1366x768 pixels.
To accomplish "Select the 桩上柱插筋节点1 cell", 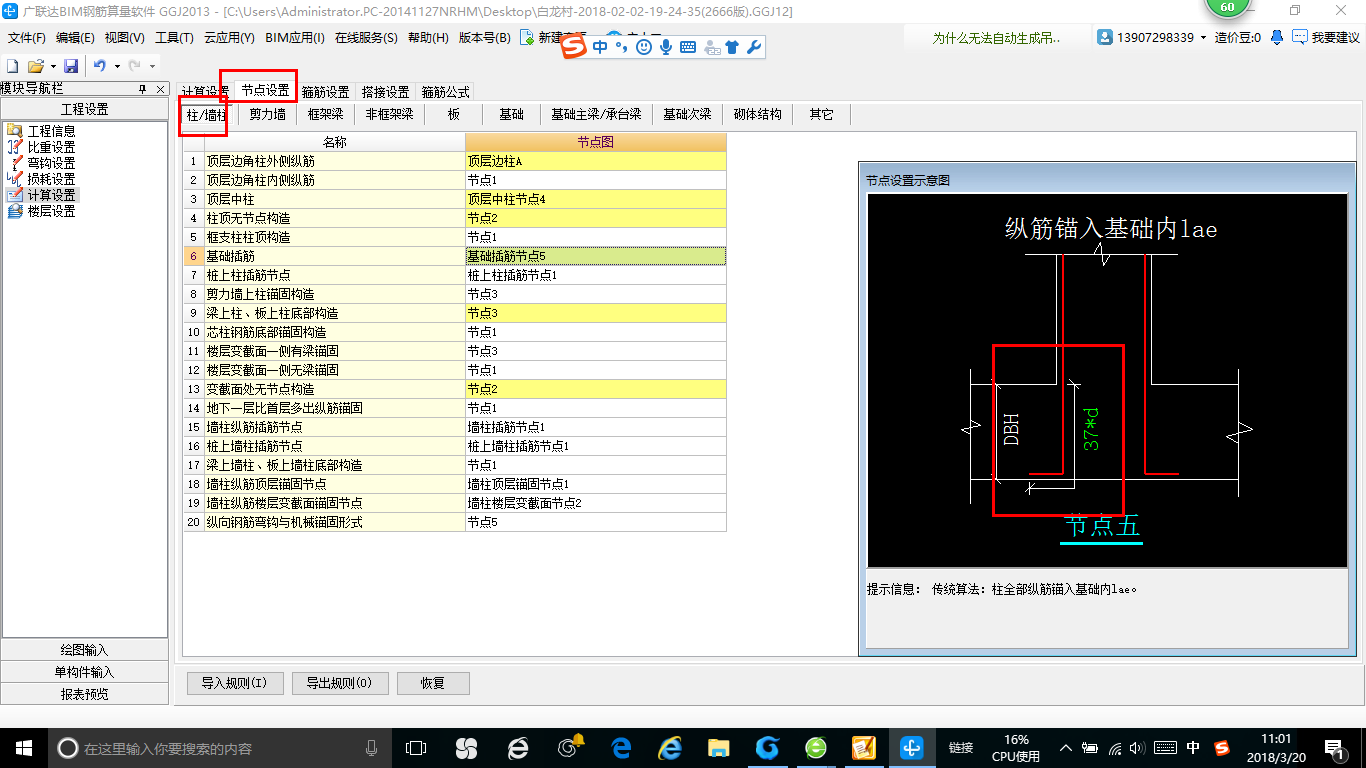I will click(596, 275).
